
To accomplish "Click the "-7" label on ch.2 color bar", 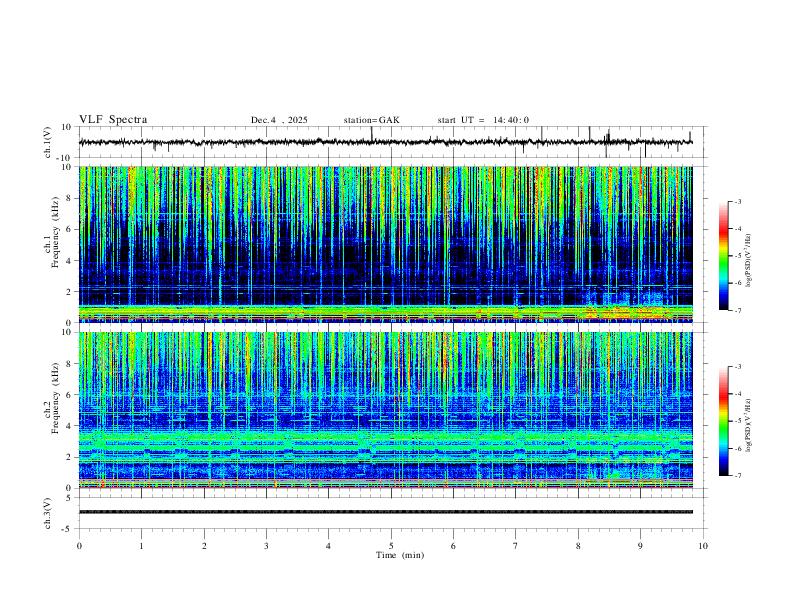I will (738, 475).
